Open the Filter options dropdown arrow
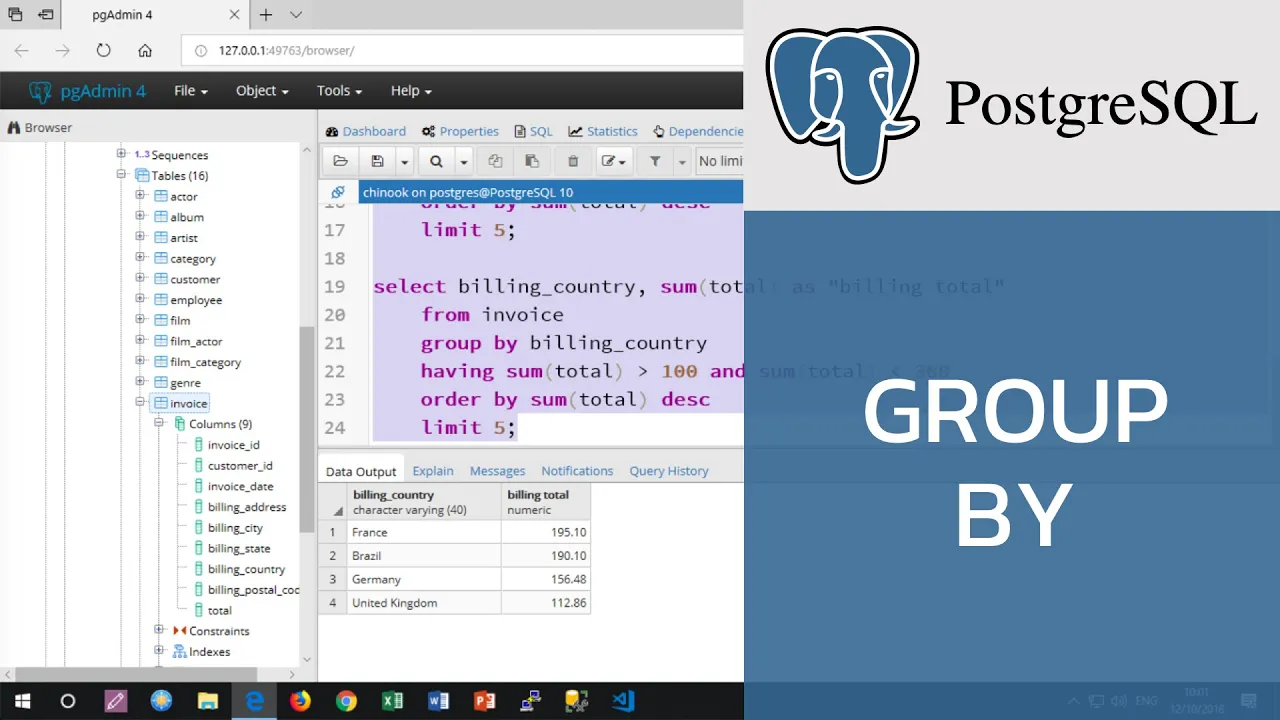Image resolution: width=1280 pixels, height=720 pixels. pos(682,161)
